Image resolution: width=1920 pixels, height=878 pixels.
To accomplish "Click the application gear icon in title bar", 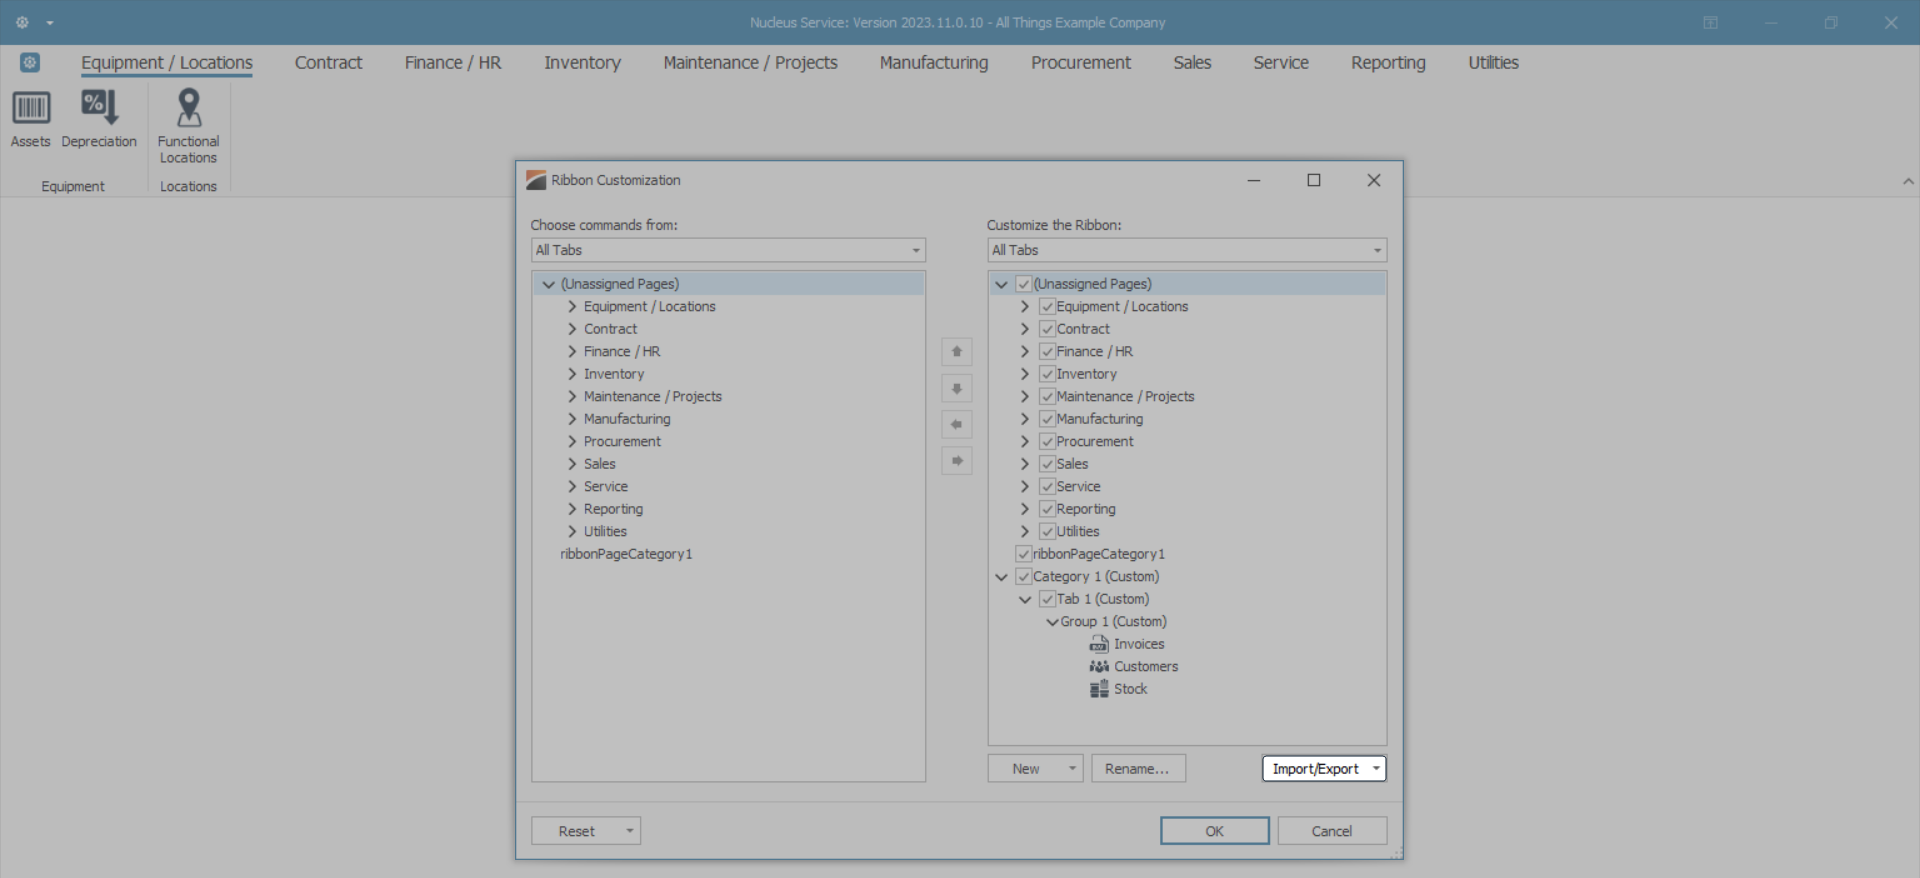I will (22, 22).
